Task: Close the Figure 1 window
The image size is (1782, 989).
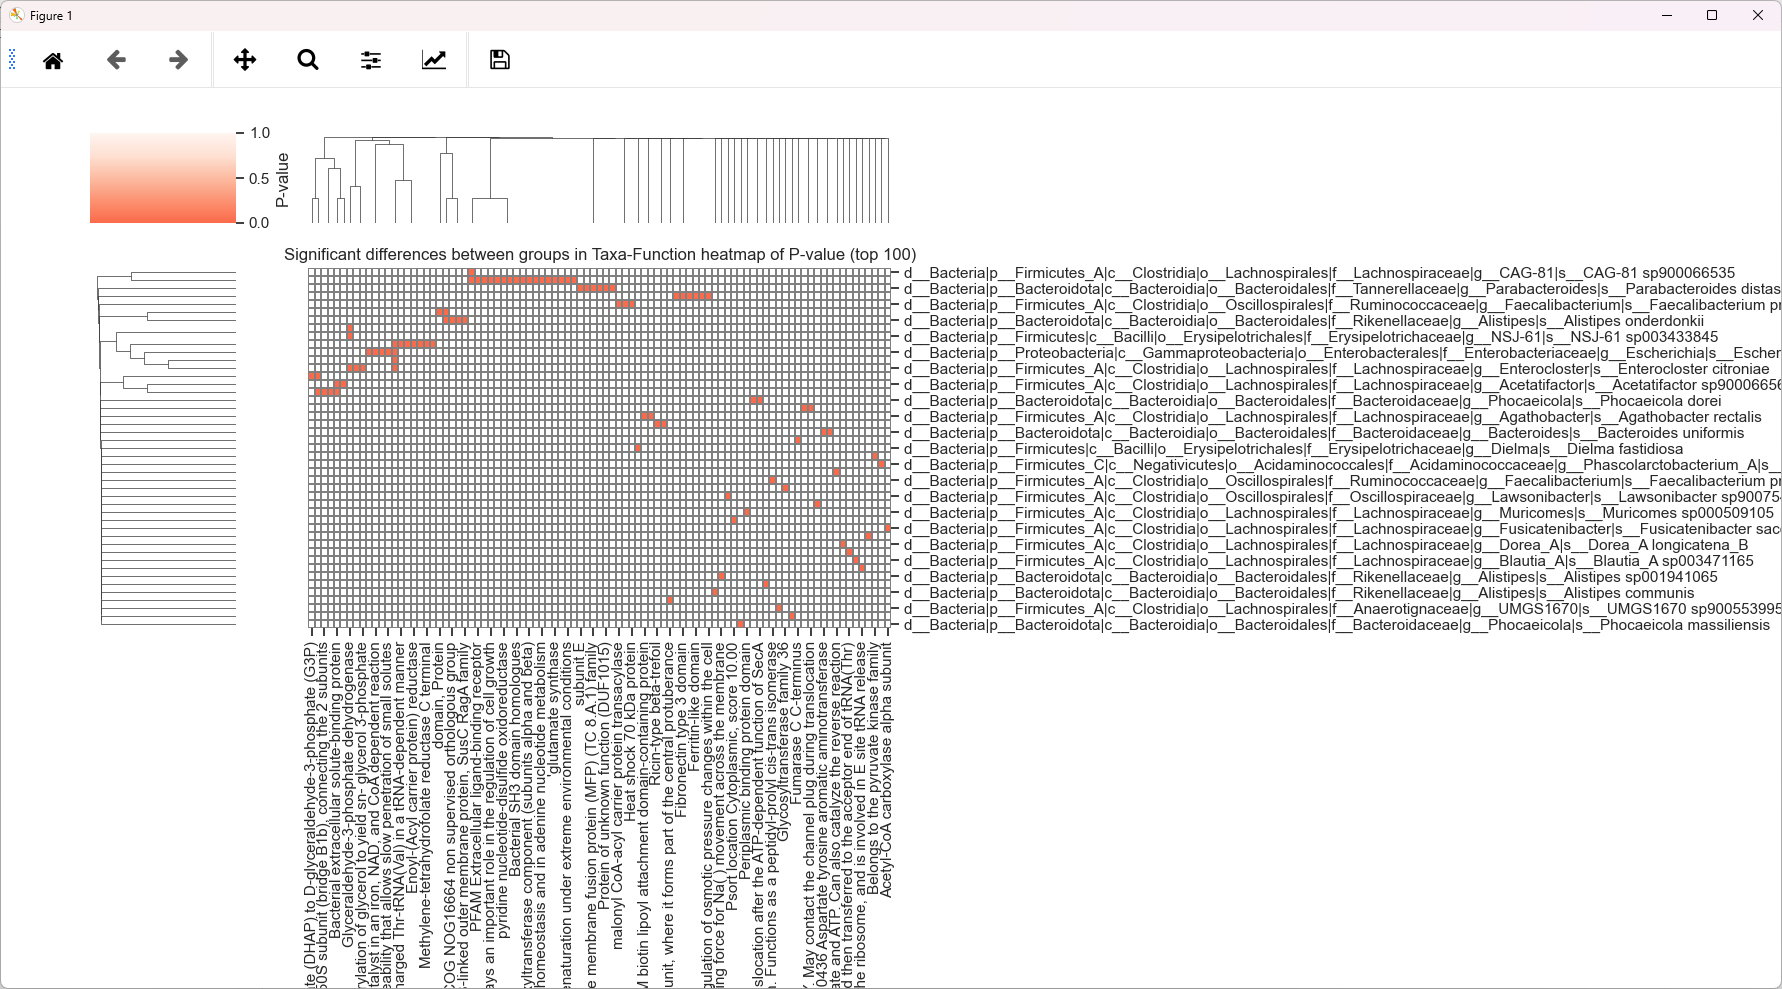Action: [x=1758, y=15]
